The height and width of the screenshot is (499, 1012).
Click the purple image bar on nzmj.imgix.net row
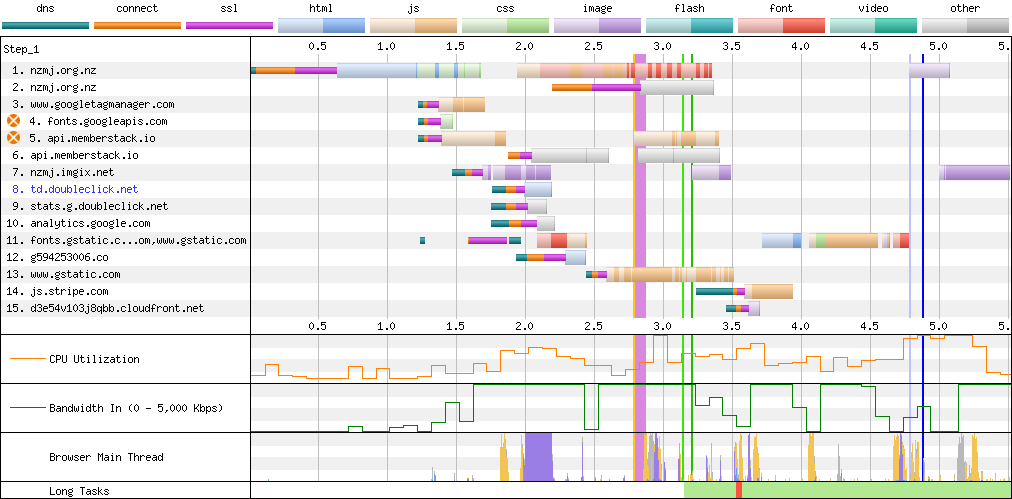tap(975, 172)
